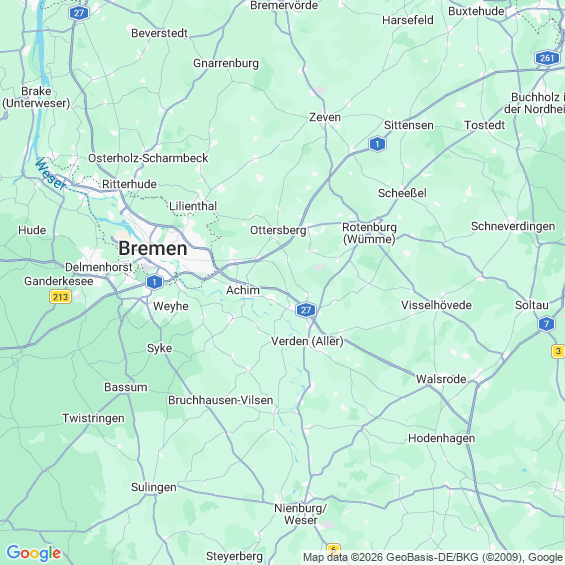Click the yellow 213 road shield
565x565 pixels.
click(x=60, y=297)
